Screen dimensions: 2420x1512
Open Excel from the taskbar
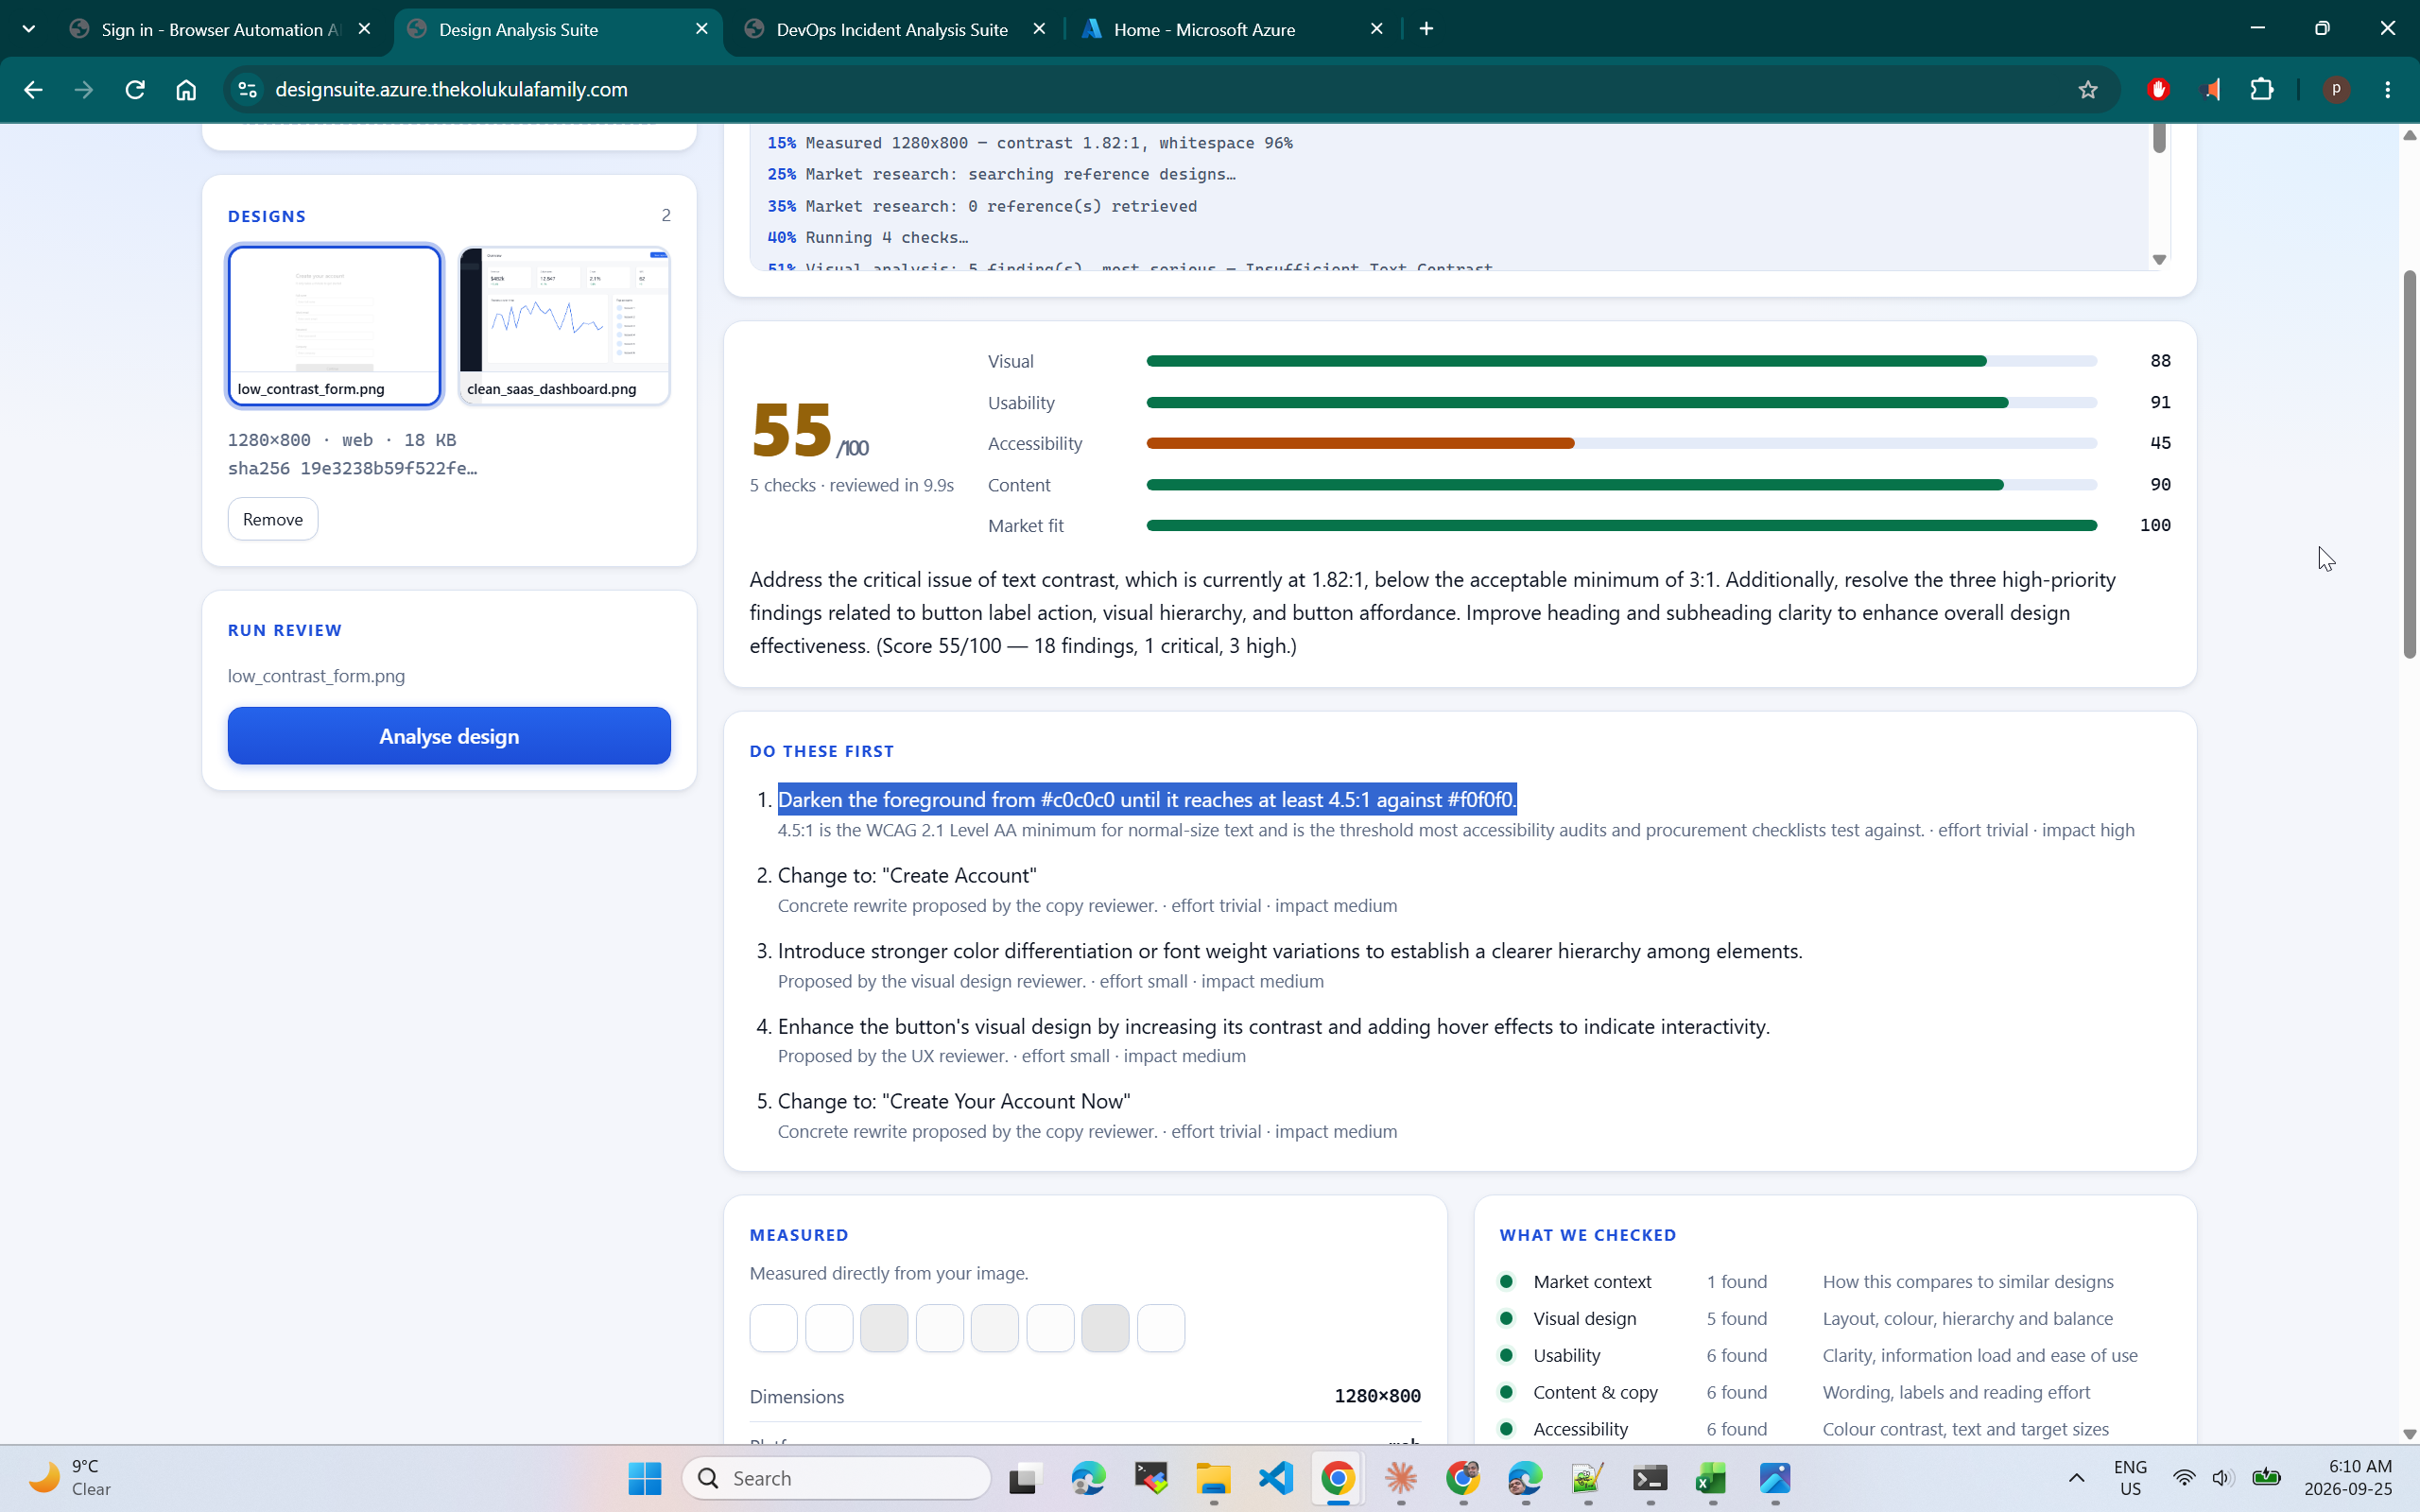pyautogui.click(x=1712, y=1478)
